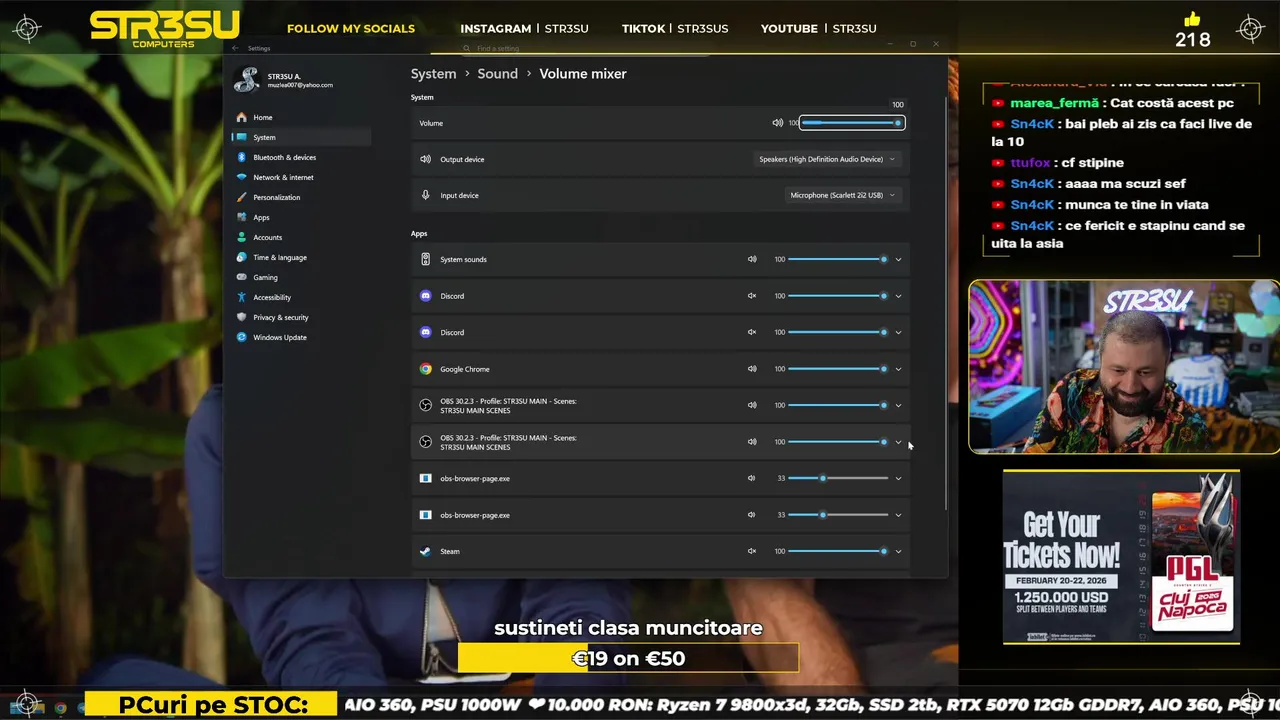Expand the Google Chrome row
1280x720 pixels.
[x=898, y=369]
